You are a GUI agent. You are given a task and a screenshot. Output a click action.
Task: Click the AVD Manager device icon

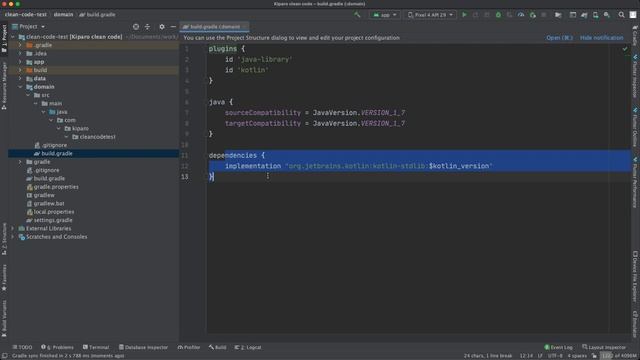[x=596, y=15]
